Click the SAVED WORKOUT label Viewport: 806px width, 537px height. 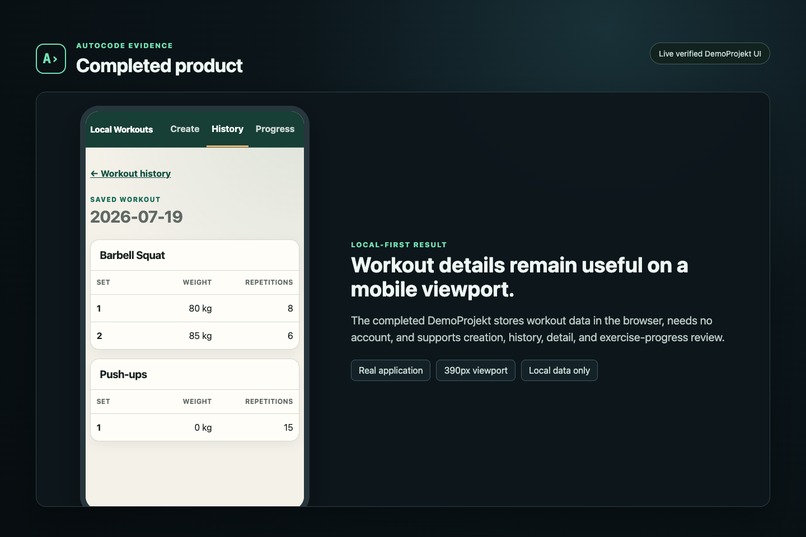[125, 199]
